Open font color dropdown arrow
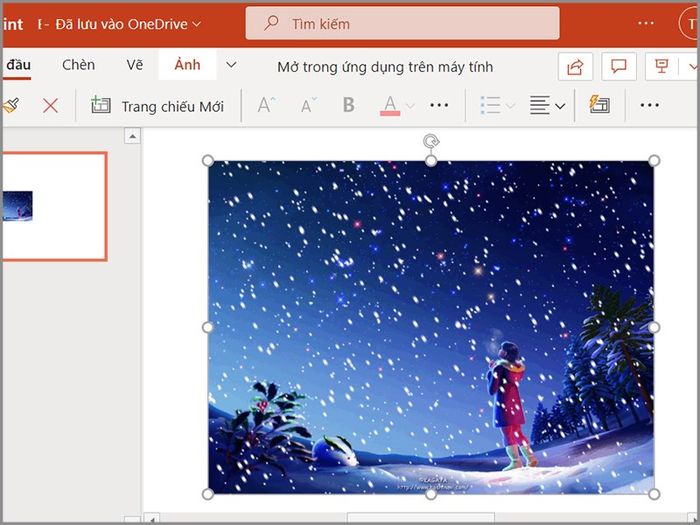700x525 pixels. pos(410,106)
